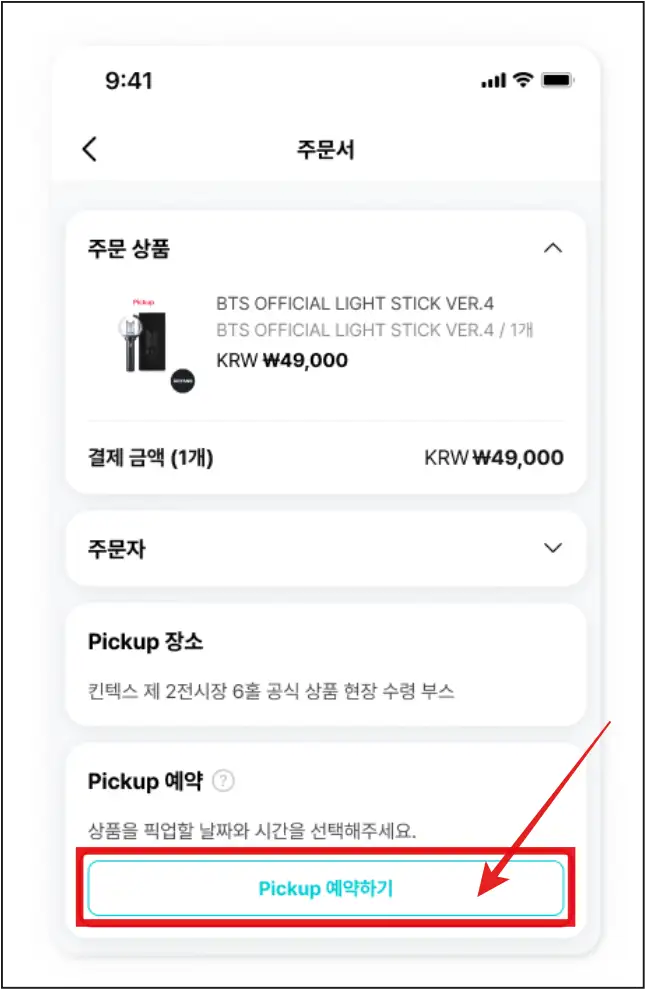
Task: Click the 주문 상품 section header
Action: 129,249
